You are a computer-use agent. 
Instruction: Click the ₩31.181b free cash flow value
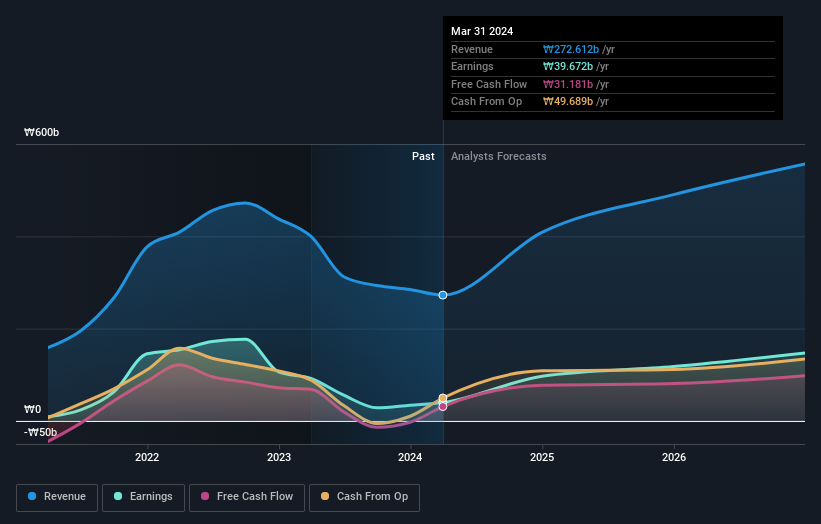coord(568,84)
